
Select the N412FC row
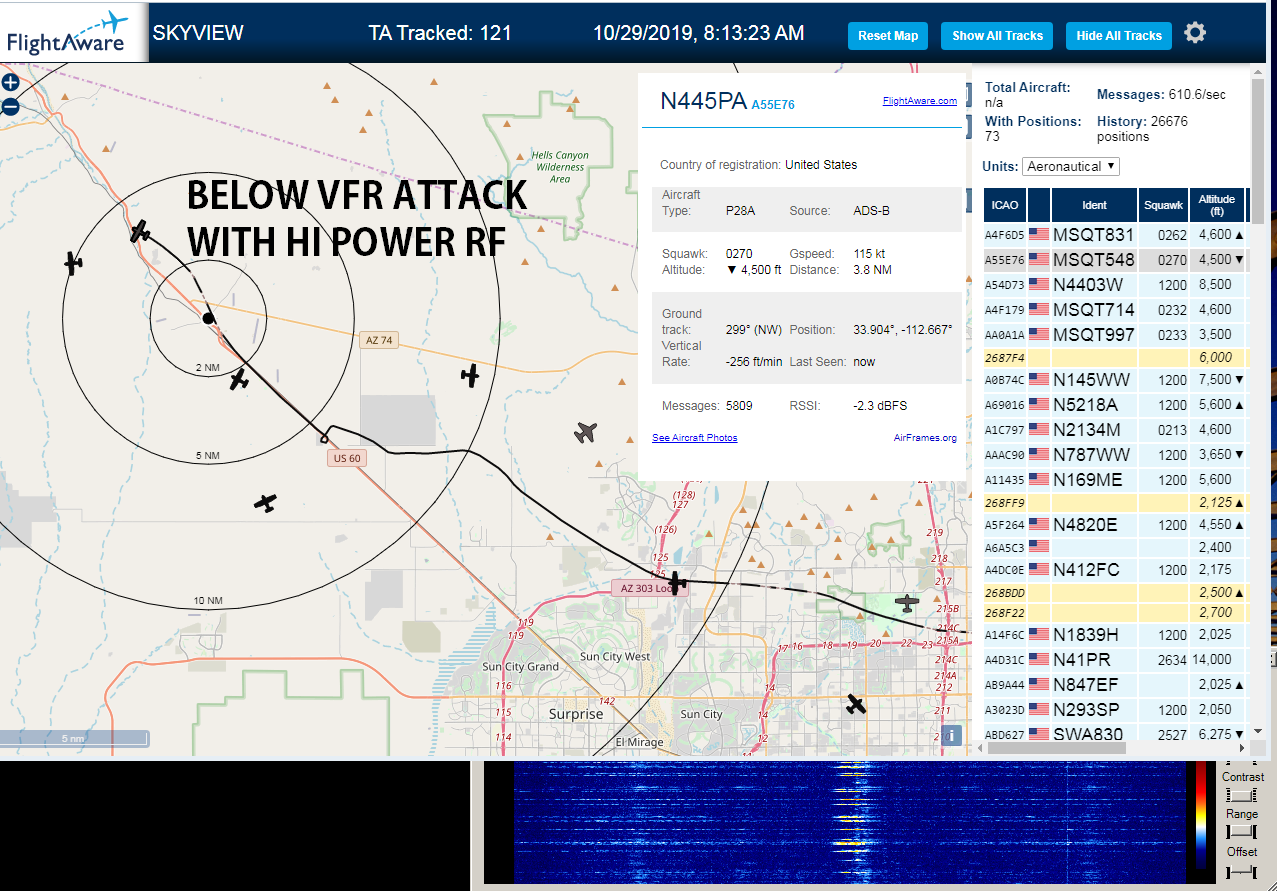pyautogui.click(x=1115, y=569)
